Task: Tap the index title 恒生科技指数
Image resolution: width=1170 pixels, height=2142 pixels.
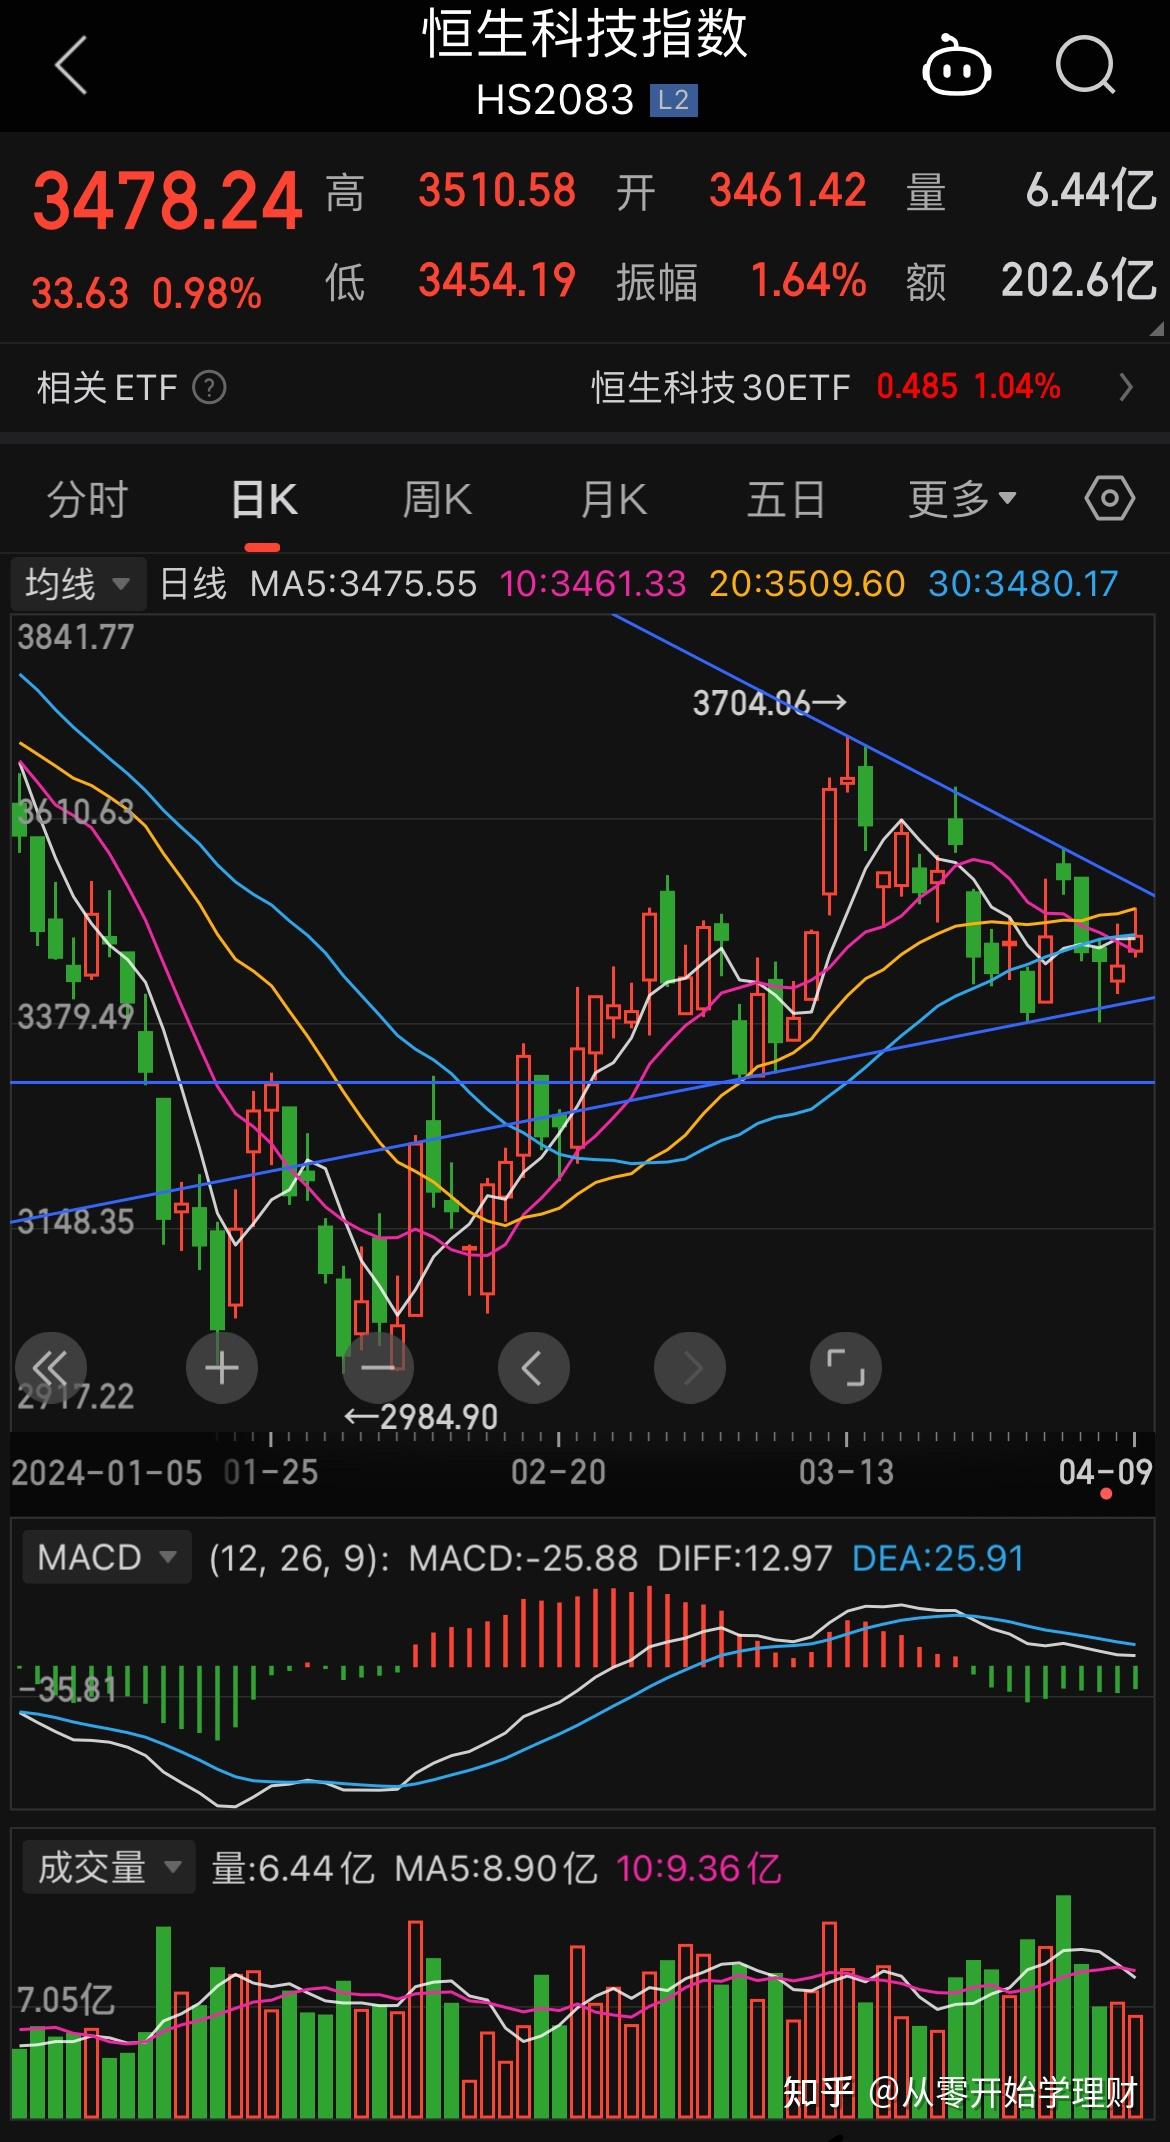Action: pos(585,33)
